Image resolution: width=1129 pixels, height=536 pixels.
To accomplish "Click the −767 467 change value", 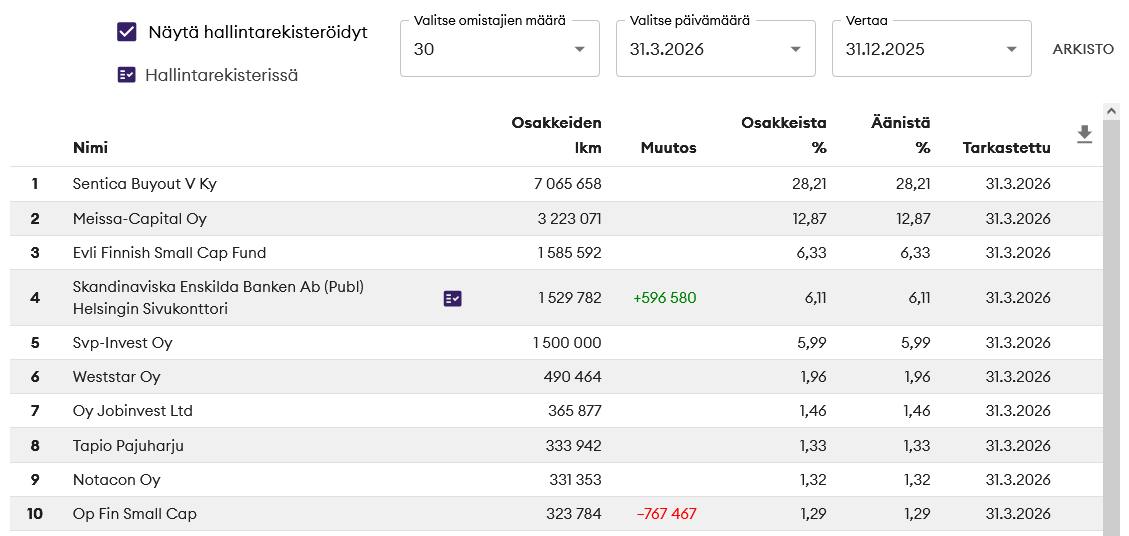I will click(667, 514).
